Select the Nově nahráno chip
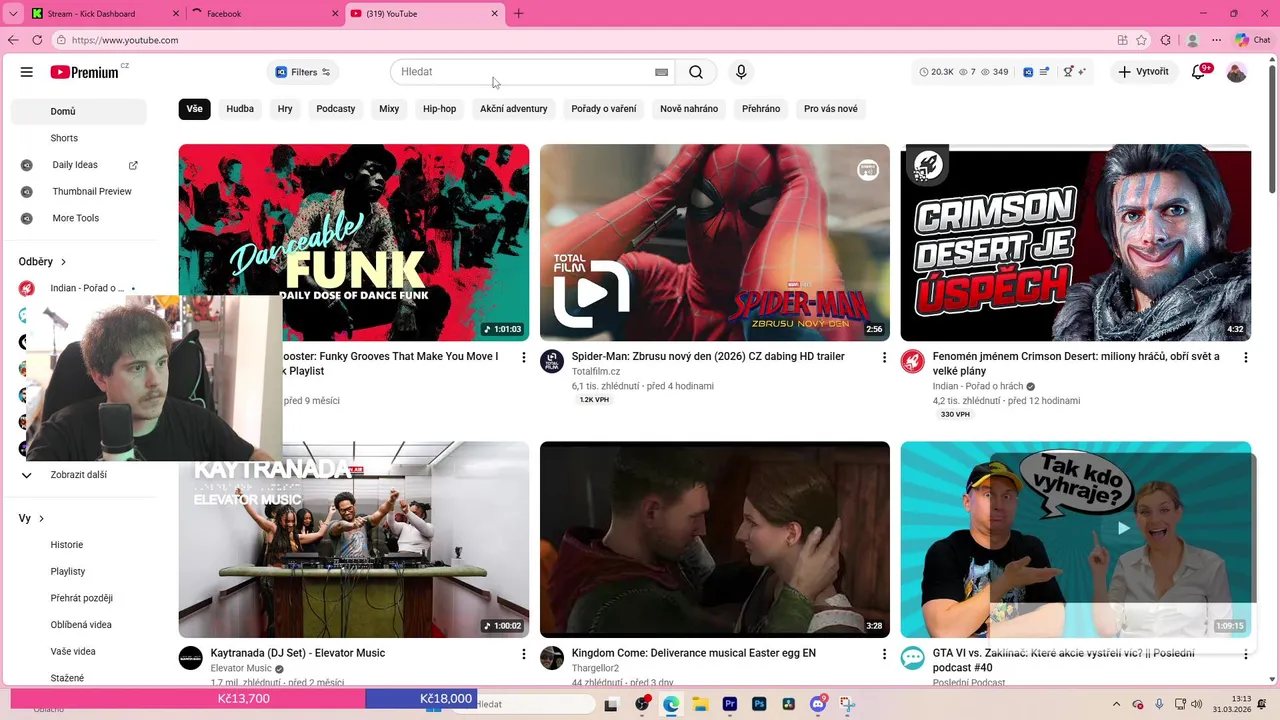Image resolution: width=1280 pixels, height=720 pixels. coord(689,109)
